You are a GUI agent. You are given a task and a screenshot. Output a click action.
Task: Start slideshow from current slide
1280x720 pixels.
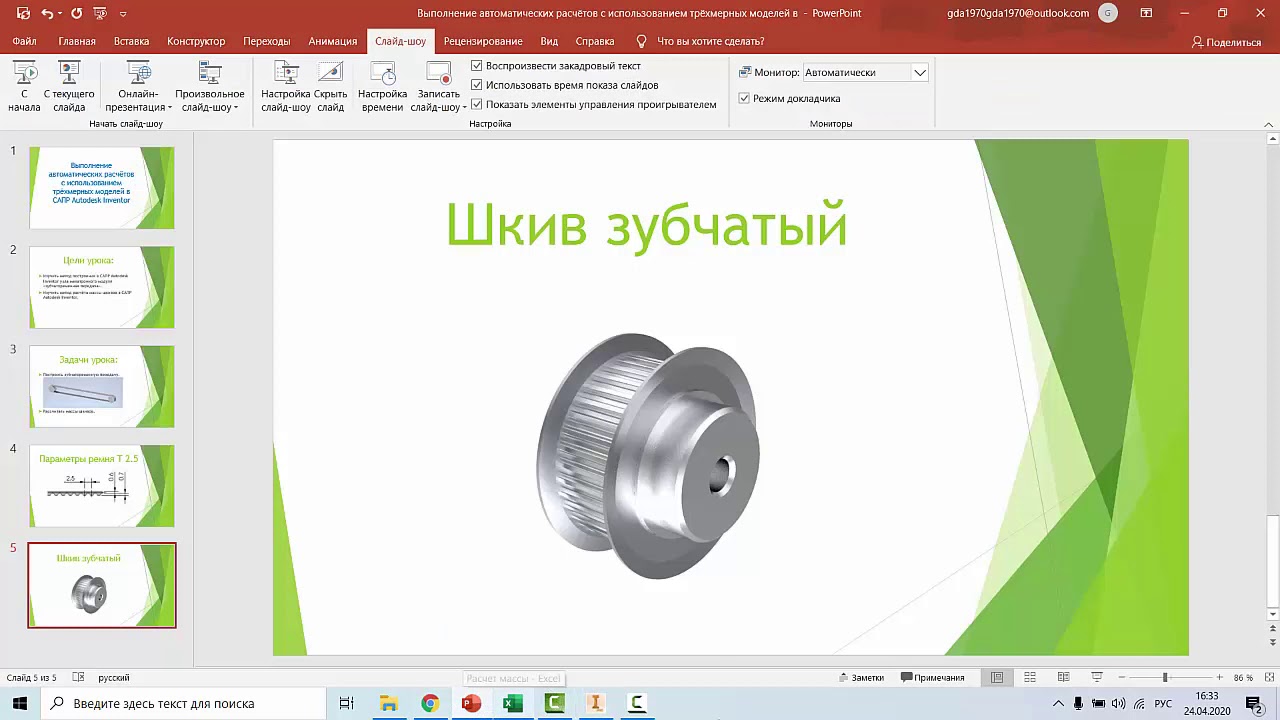point(69,86)
